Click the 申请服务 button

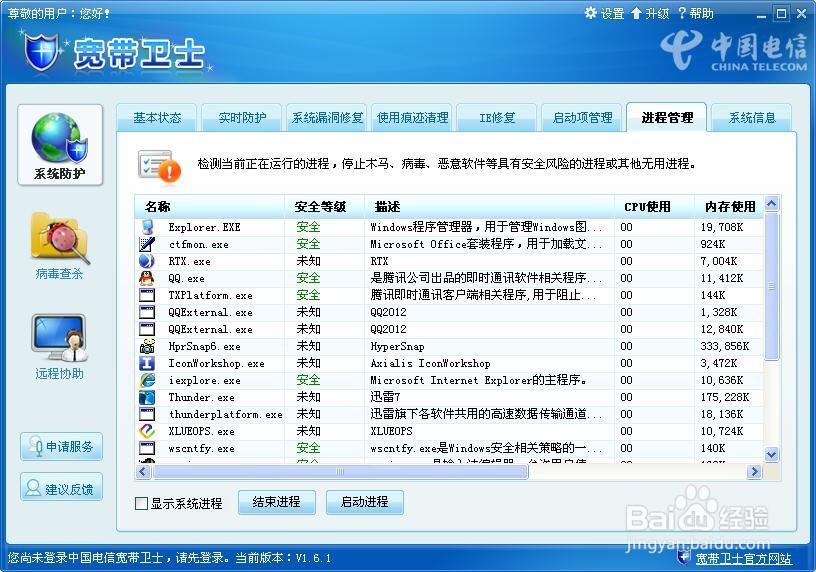point(61,447)
